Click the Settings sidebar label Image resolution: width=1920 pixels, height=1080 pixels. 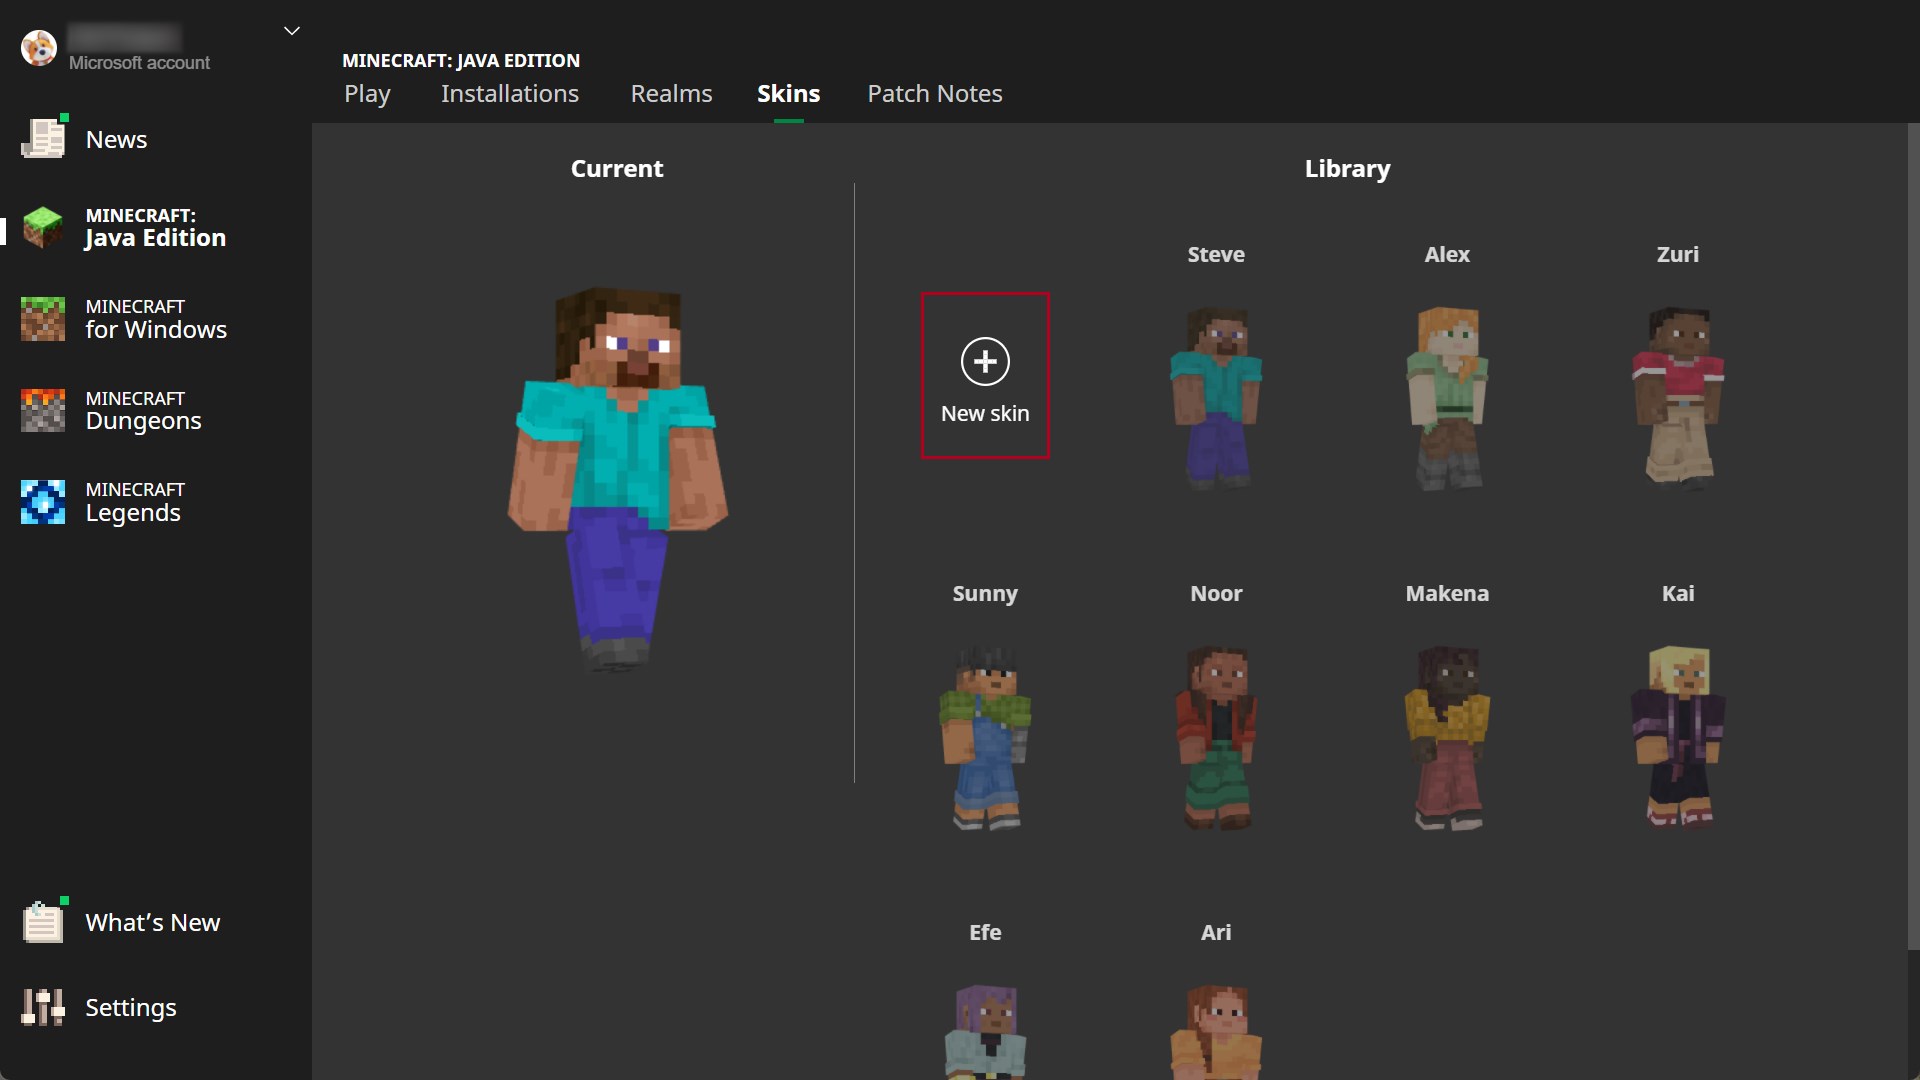coord(131,1008)
